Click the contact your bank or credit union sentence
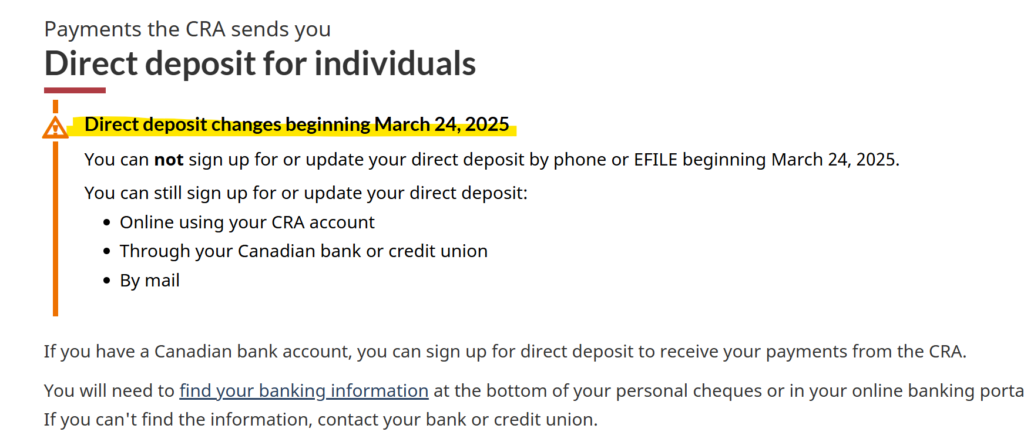Image resolution: width=1024 pixels, height=442 pixels. click(x=321, y=418)
